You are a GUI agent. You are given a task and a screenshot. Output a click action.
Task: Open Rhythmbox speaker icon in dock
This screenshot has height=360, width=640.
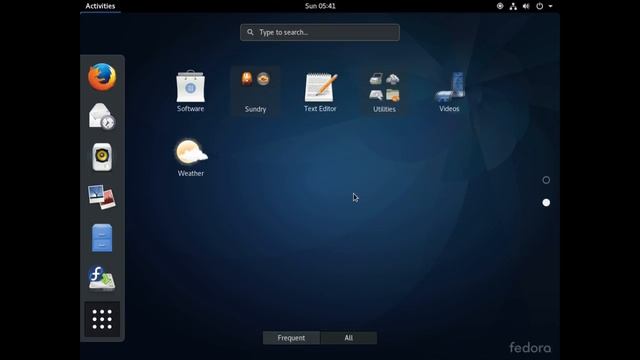coord(102,157)
